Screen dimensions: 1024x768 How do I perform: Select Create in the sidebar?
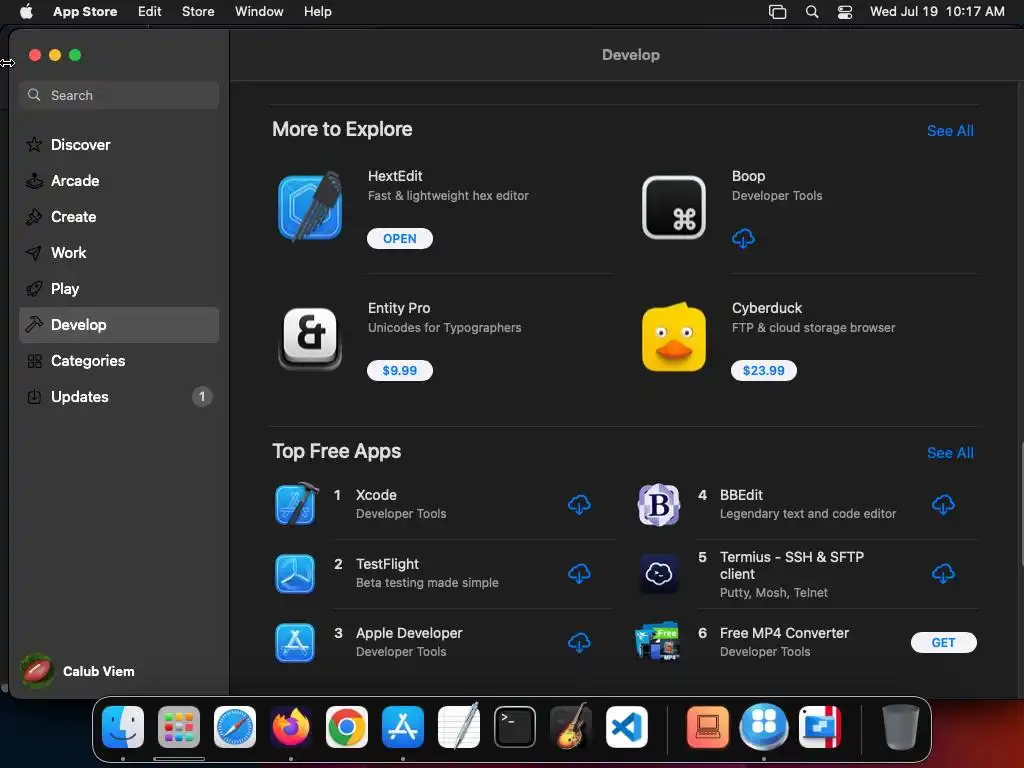(119, 216)
